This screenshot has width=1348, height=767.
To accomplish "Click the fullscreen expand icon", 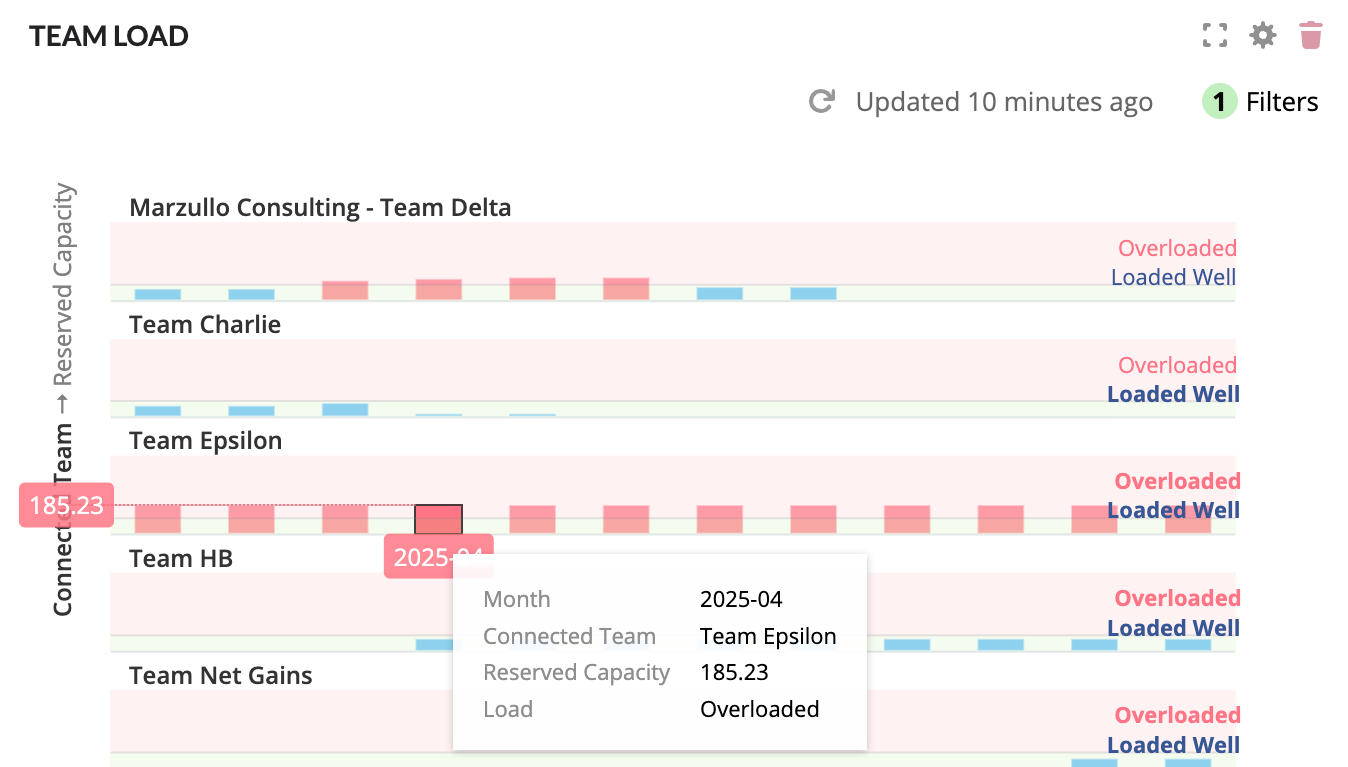I will pyautogui.click(x=1214, y=36).
